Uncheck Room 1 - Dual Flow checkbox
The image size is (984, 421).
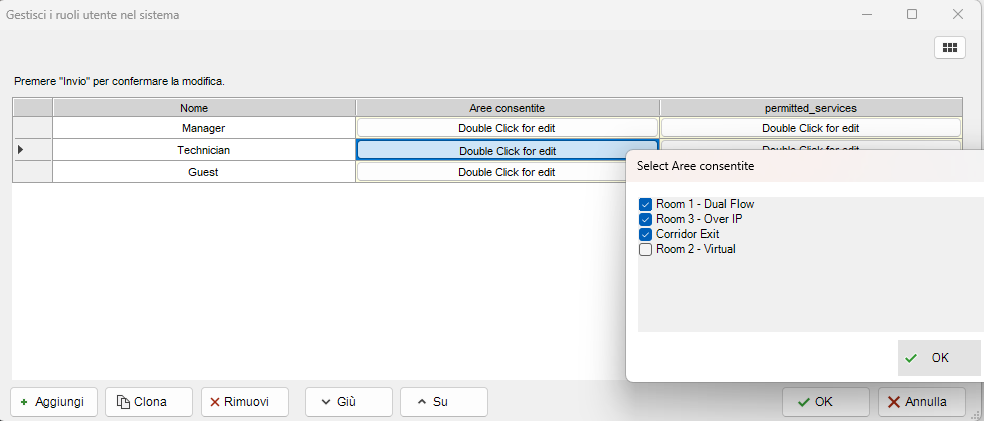click(645, 204)
